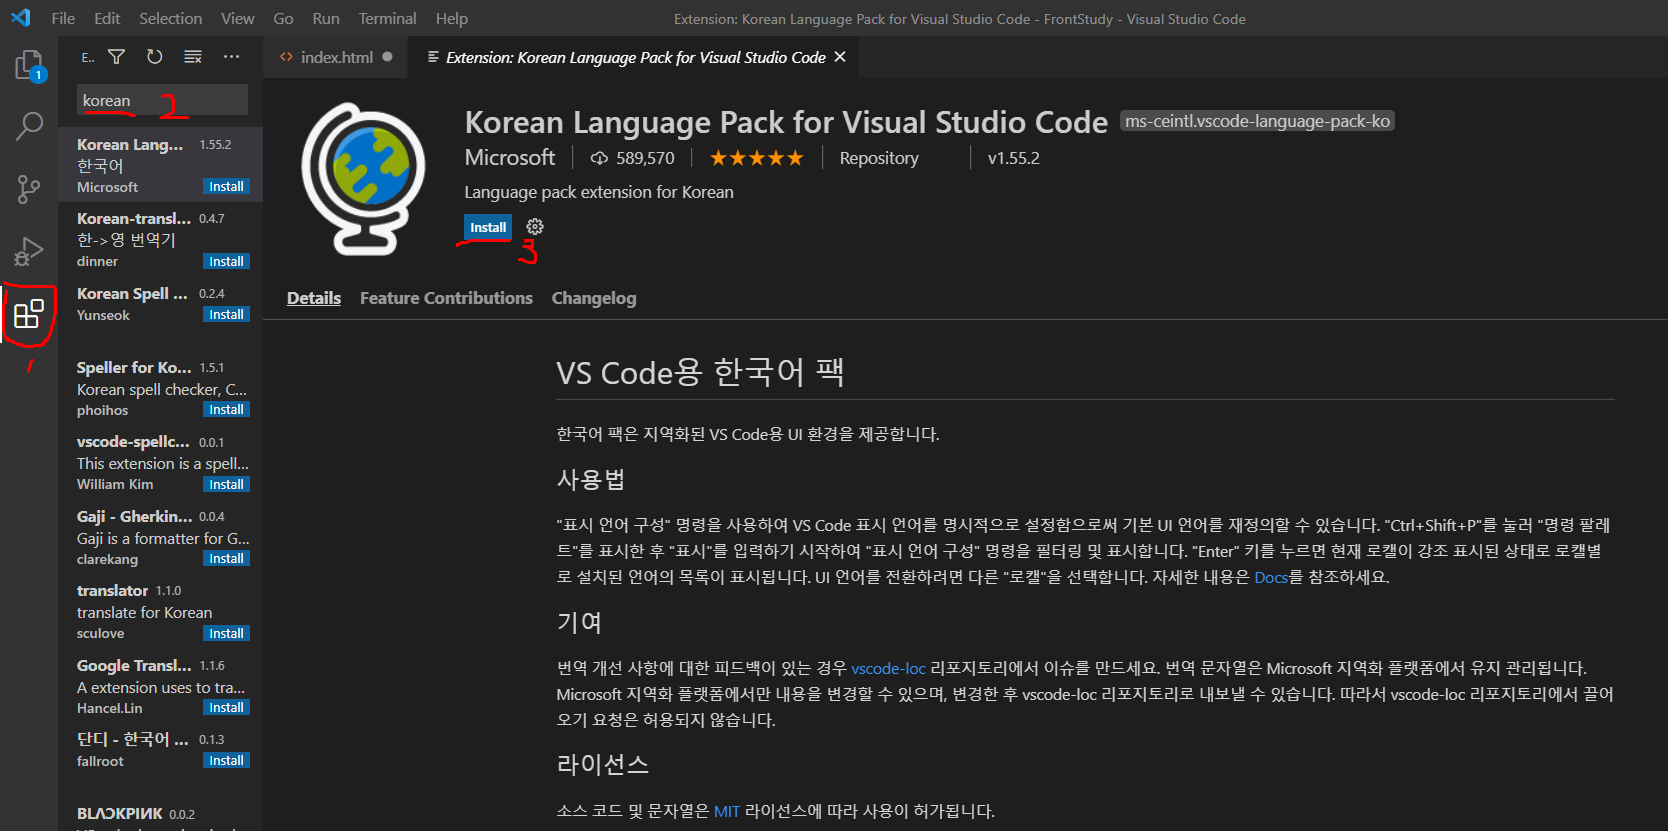Open the manage gear next to Install
Image resolution: width=1668 pixels, height=831 pixels.
click(x=535, y=227)
